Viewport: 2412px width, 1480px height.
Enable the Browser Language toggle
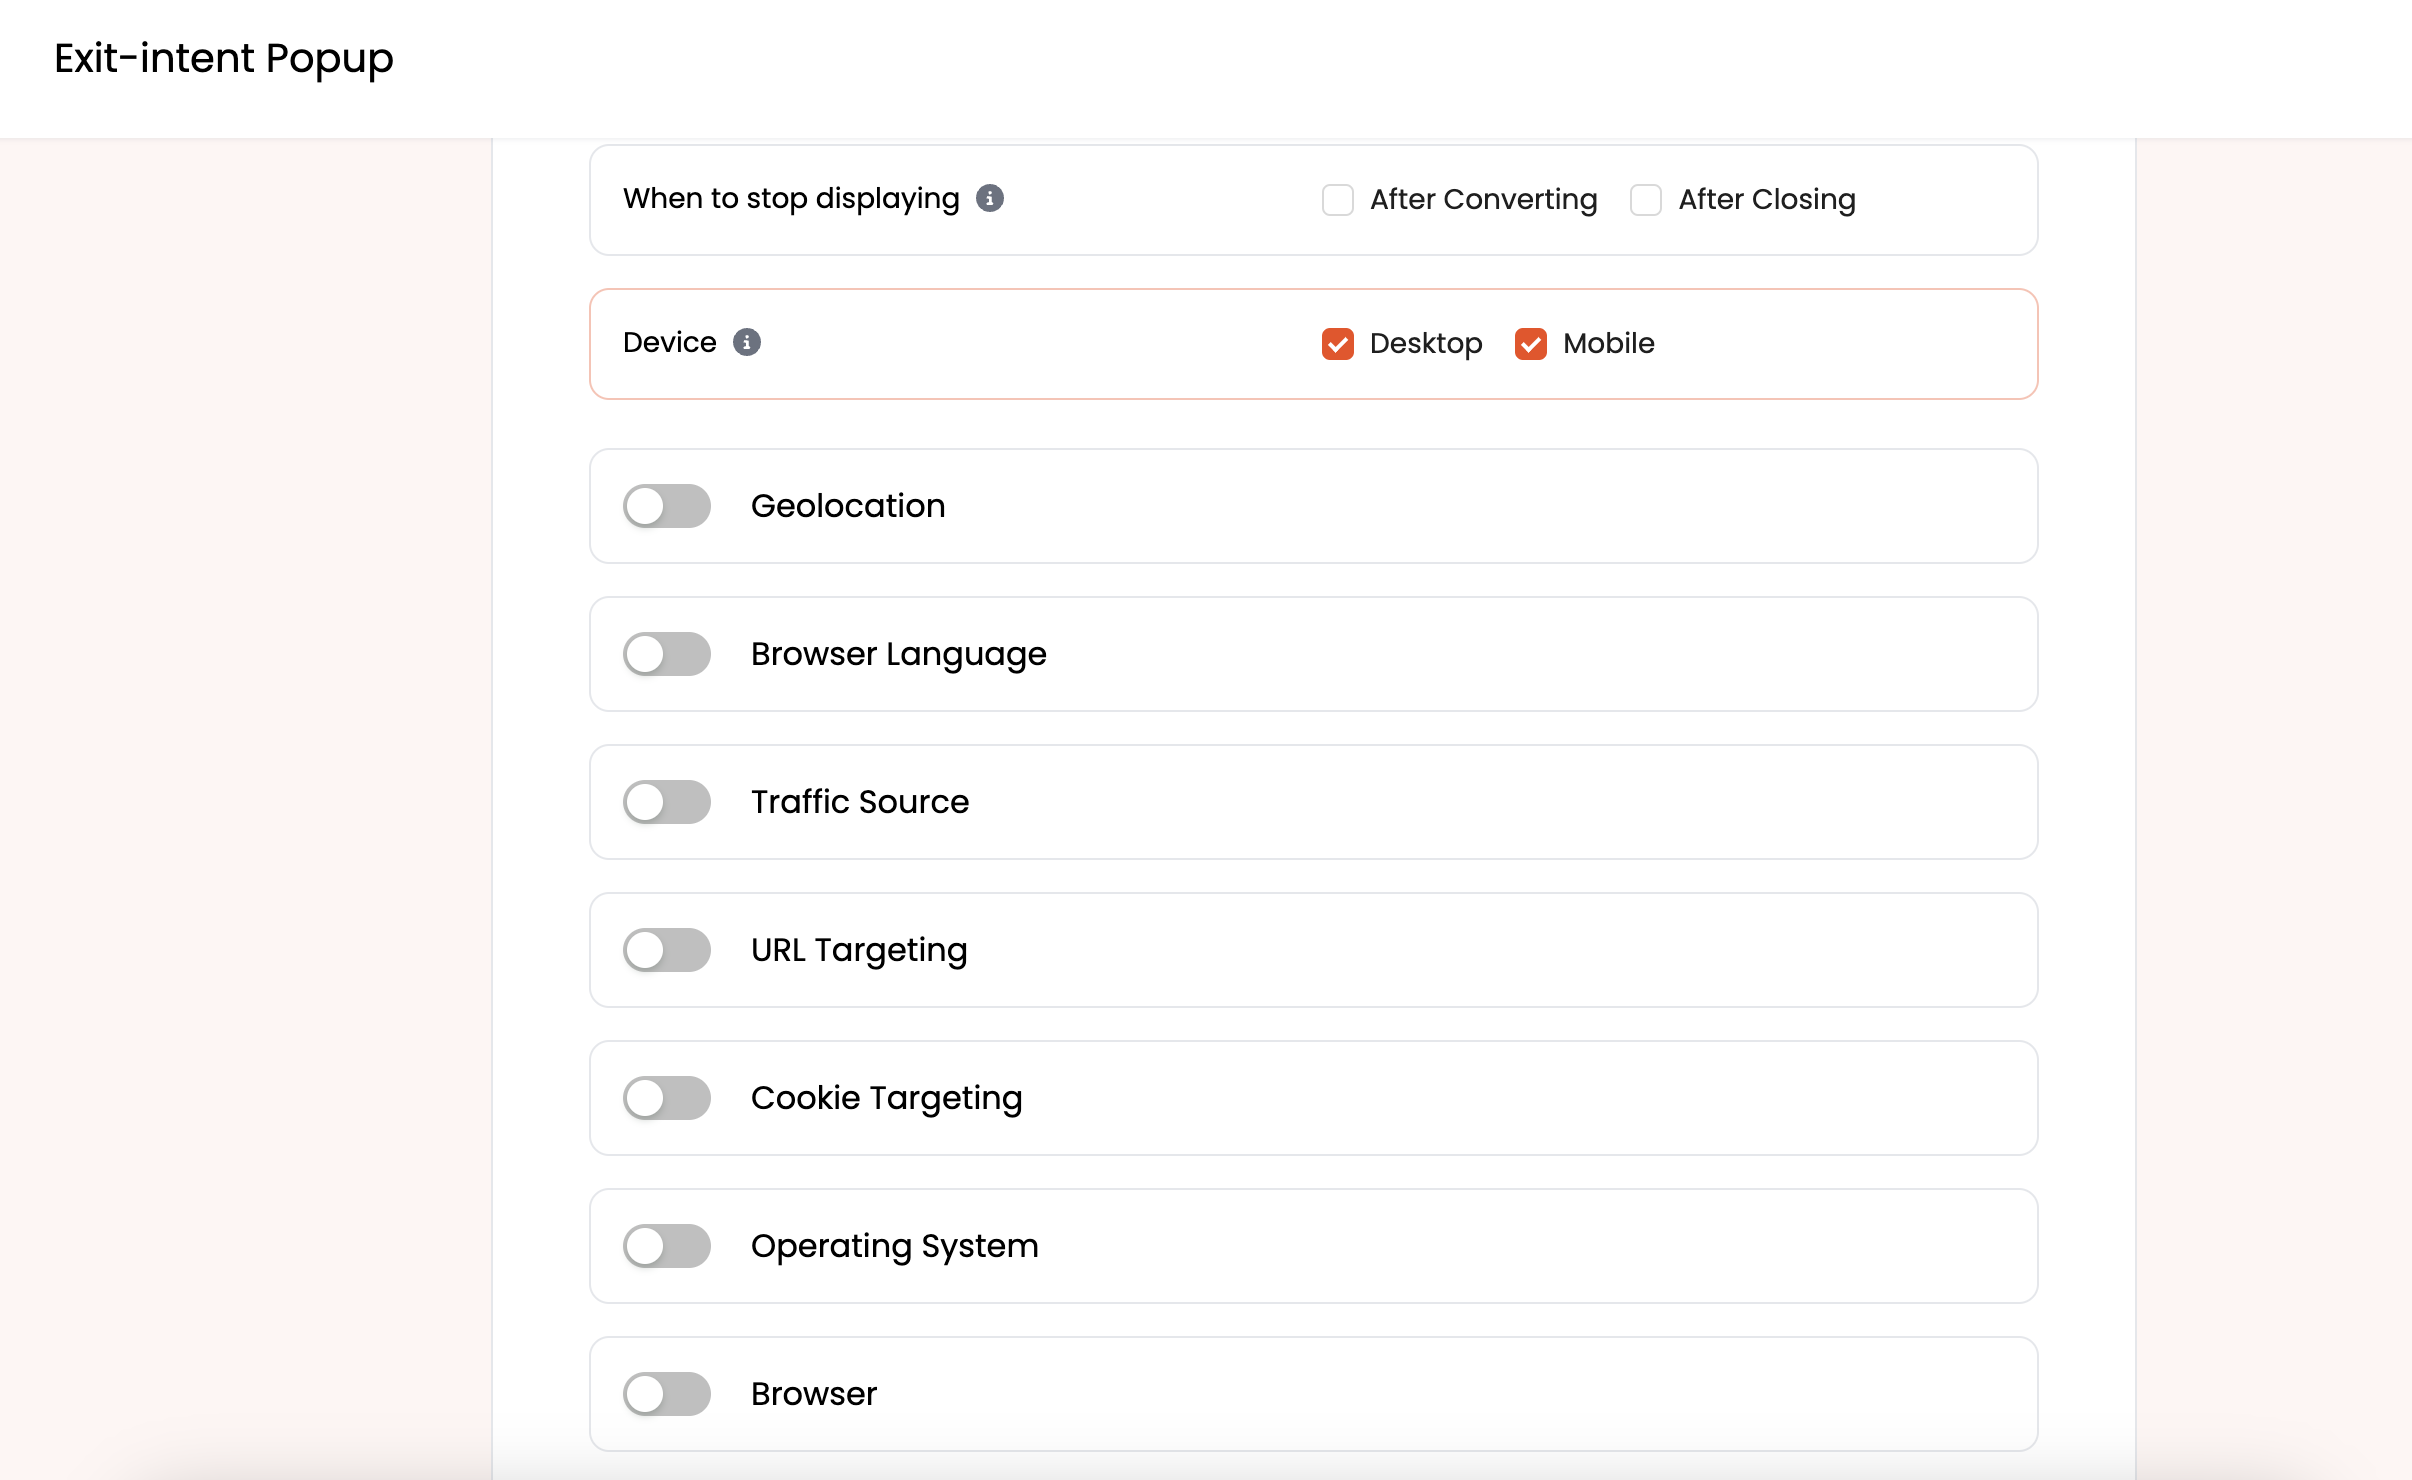pyautogui.click(x=668, y=653)
